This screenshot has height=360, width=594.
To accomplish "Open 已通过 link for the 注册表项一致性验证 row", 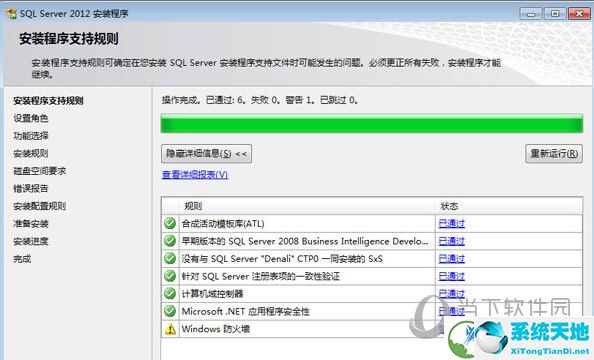I will click(451, 276).
